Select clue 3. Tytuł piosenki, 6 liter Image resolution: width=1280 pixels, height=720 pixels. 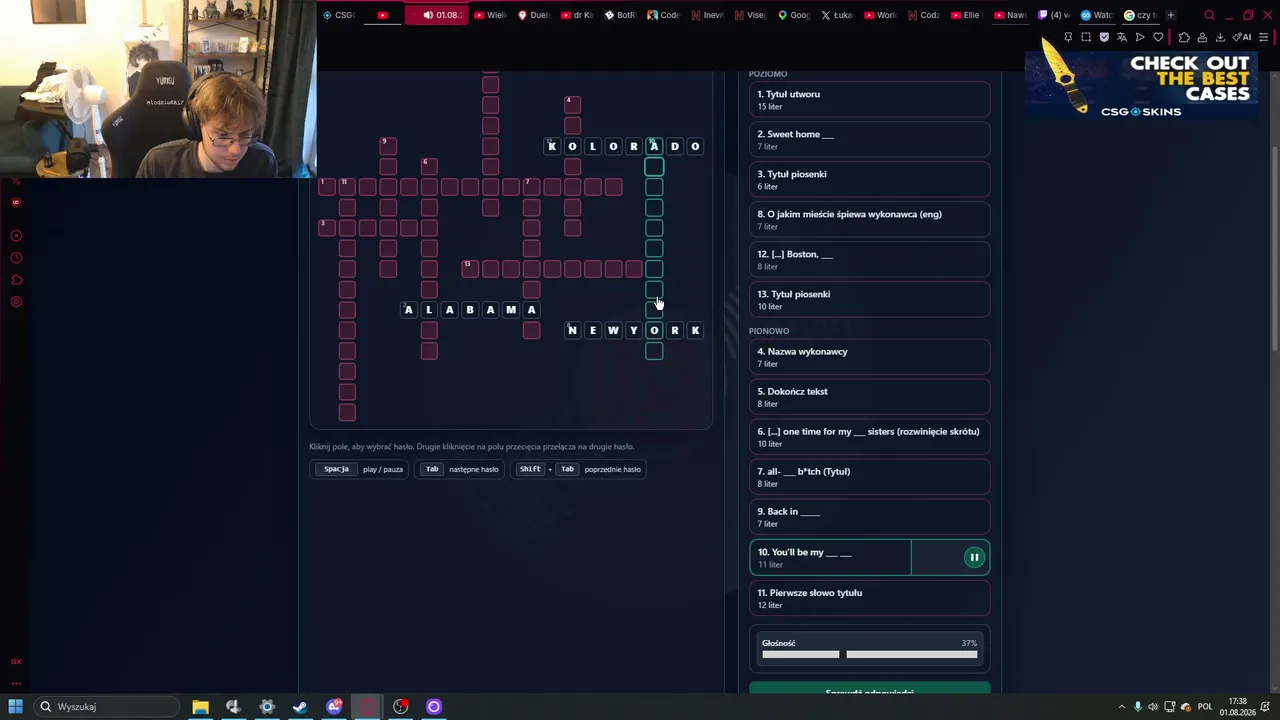869,180
